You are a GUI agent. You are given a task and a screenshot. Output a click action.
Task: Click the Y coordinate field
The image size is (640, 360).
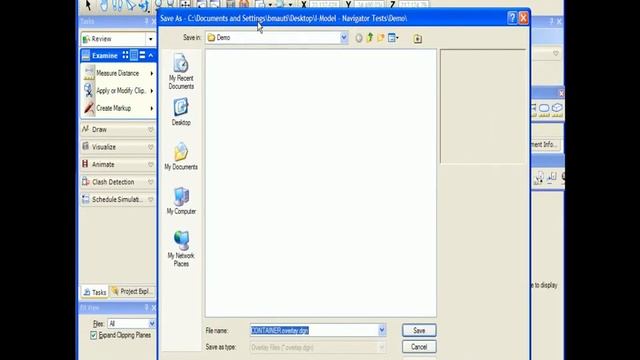click(369, 4)
